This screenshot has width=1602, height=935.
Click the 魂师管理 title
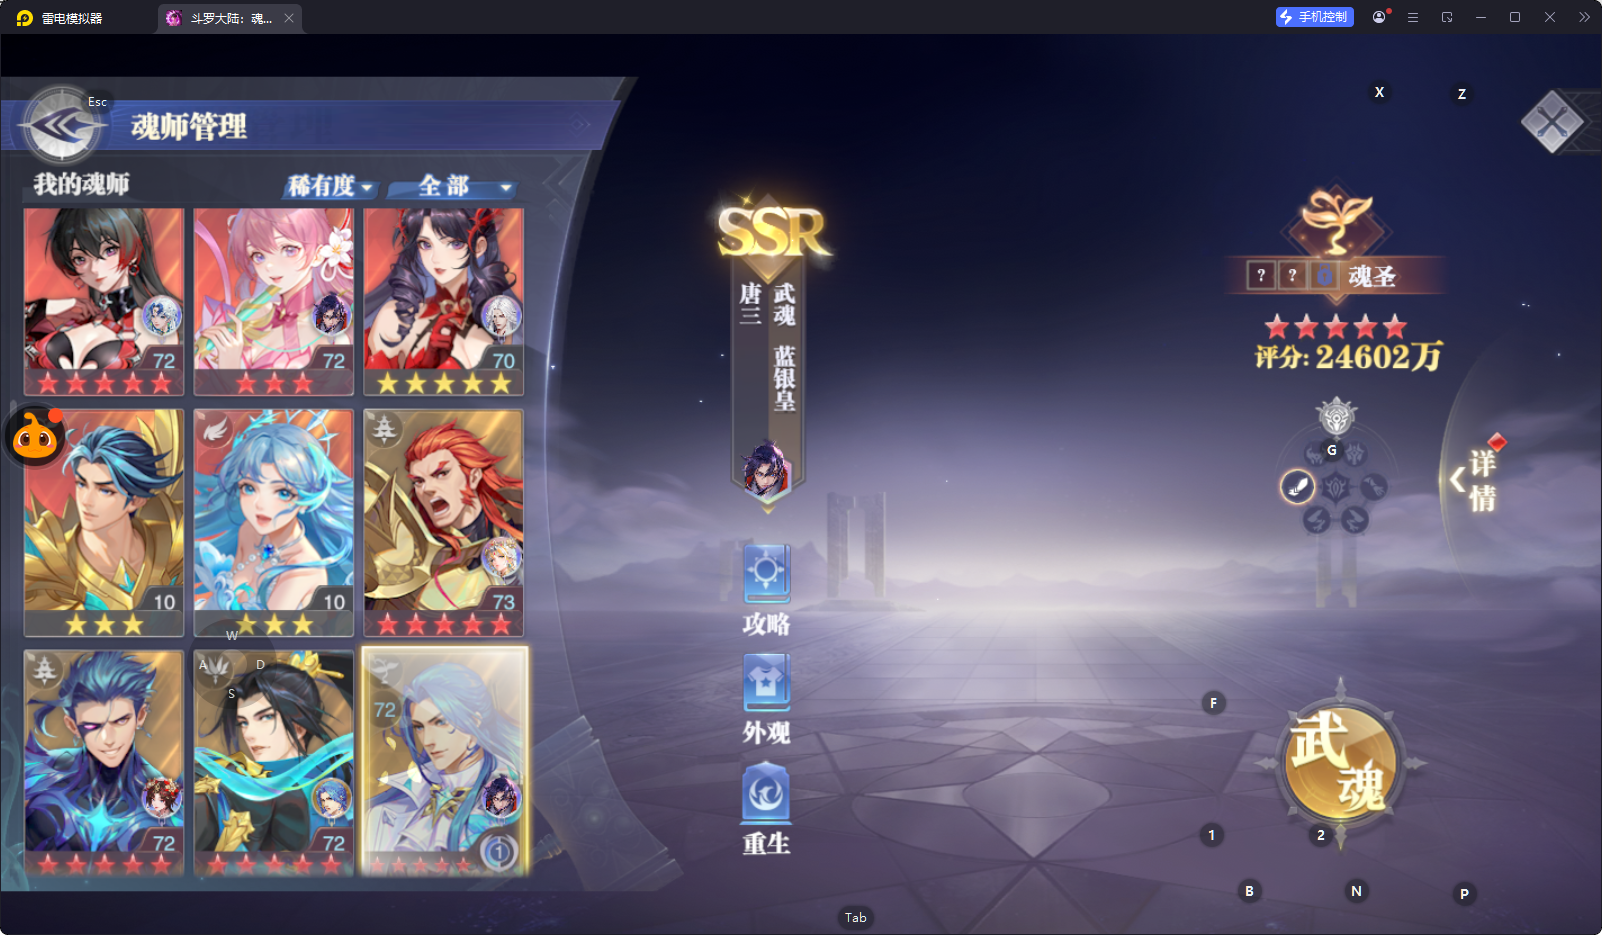coord(189,127)
